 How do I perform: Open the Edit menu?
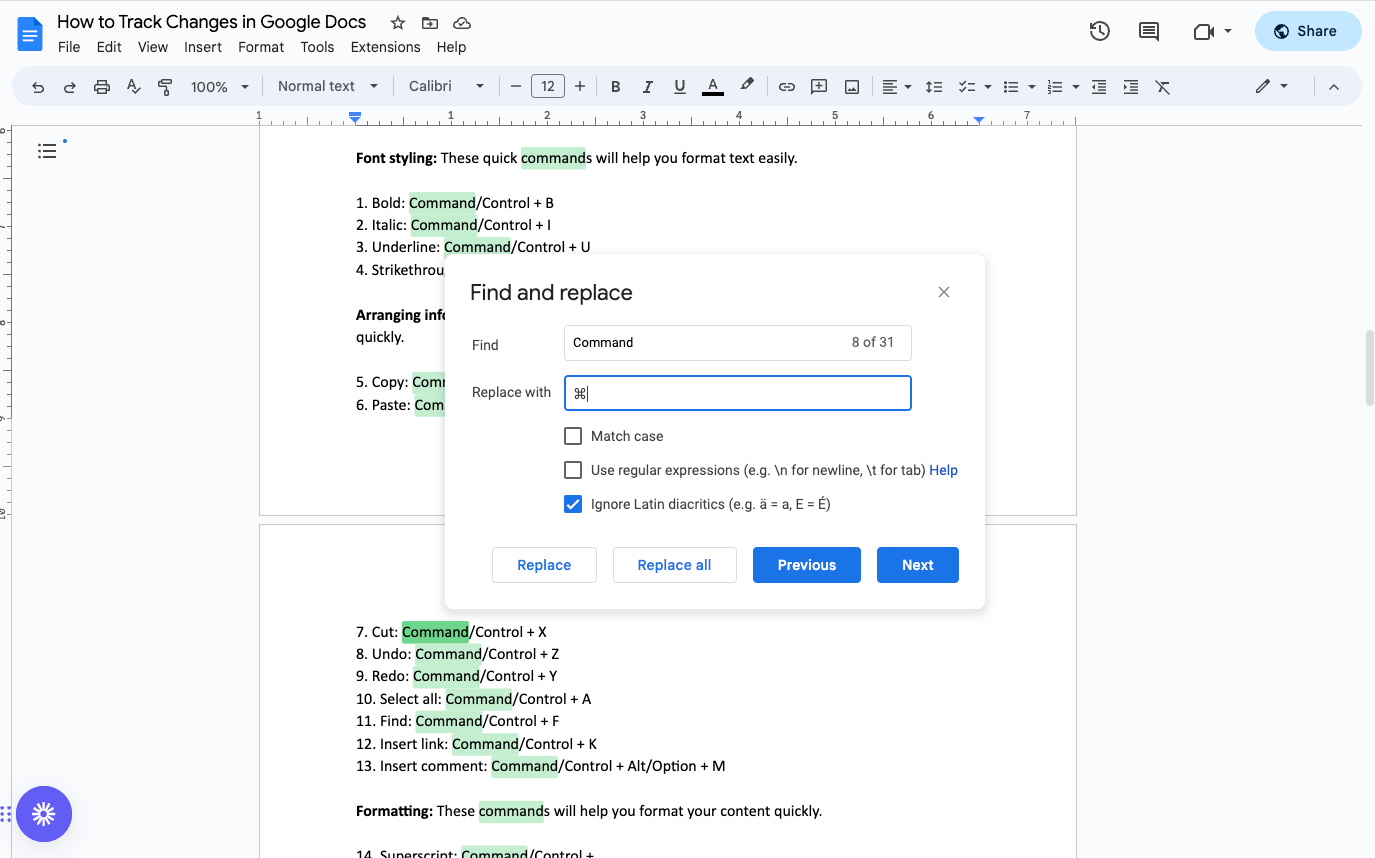[109, 47]
